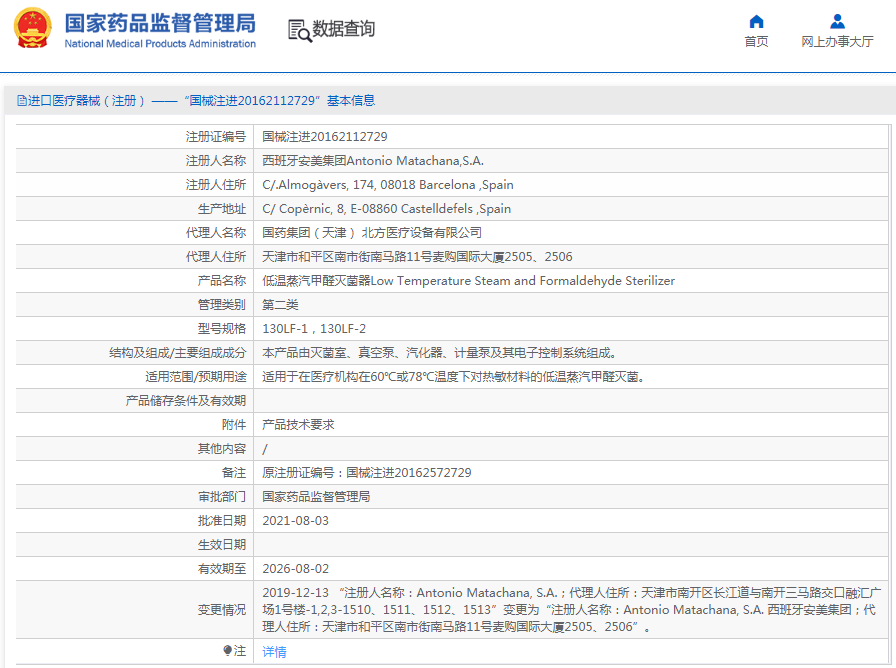This screenshot has width=896, height=668.
Task: Click the NMPA national emblem logo
Action: coord(34,29)
